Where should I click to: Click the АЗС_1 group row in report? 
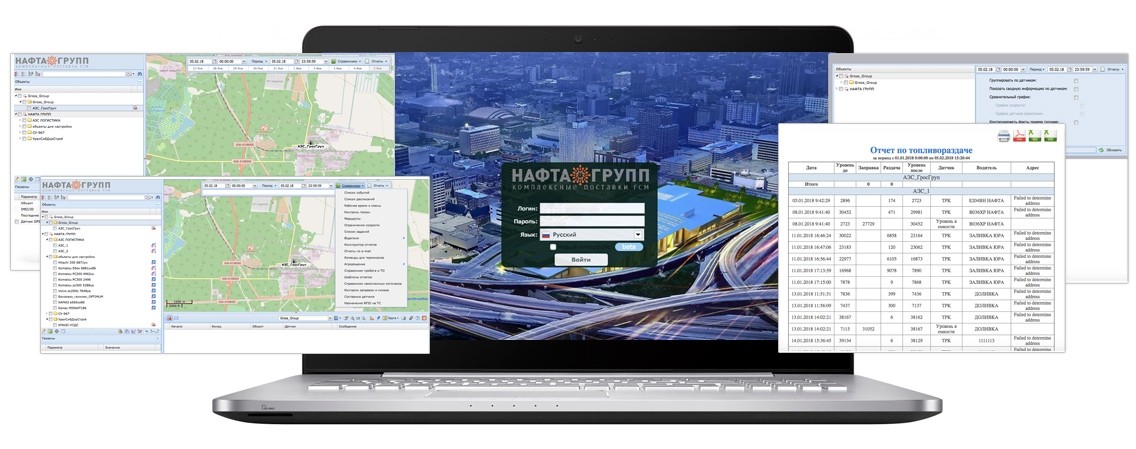point(922,190)
